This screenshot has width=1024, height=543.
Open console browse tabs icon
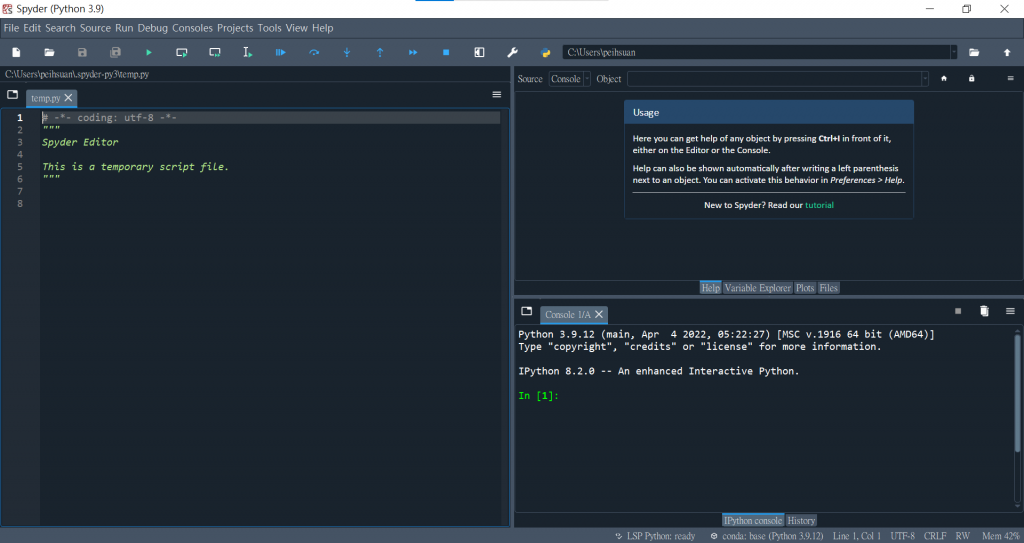tap(526, 311)
